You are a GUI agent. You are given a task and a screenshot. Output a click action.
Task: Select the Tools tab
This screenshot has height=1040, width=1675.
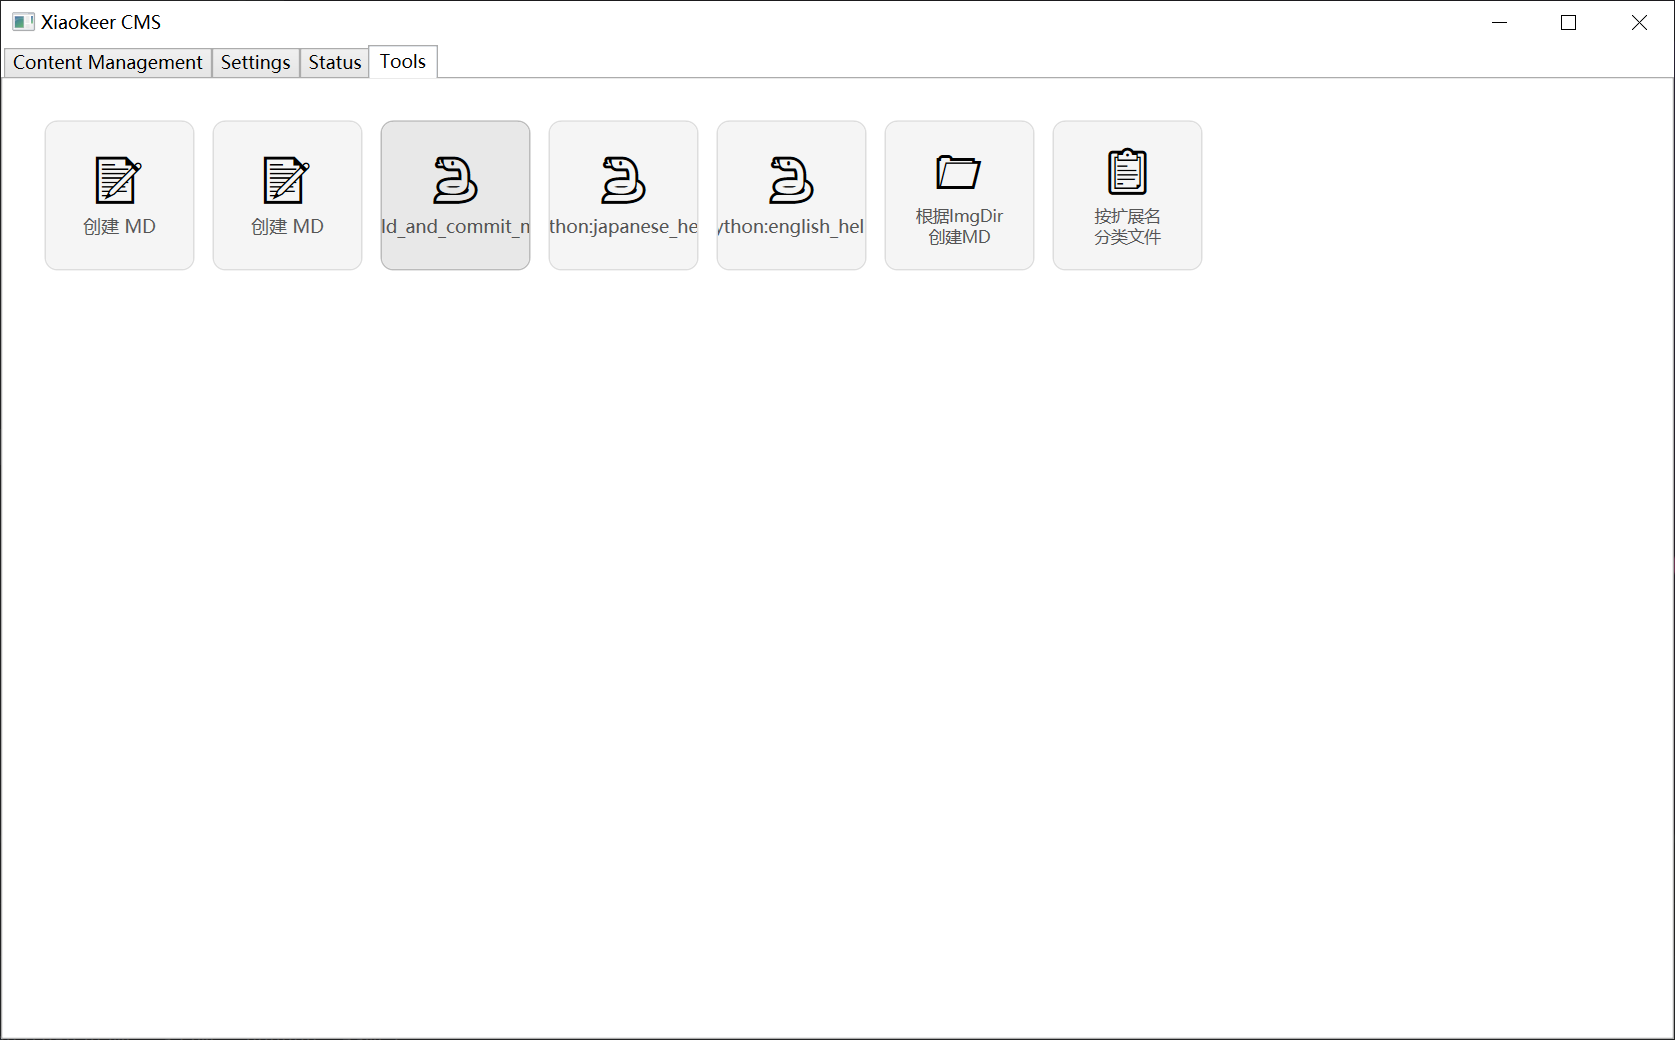click(403, 61)
